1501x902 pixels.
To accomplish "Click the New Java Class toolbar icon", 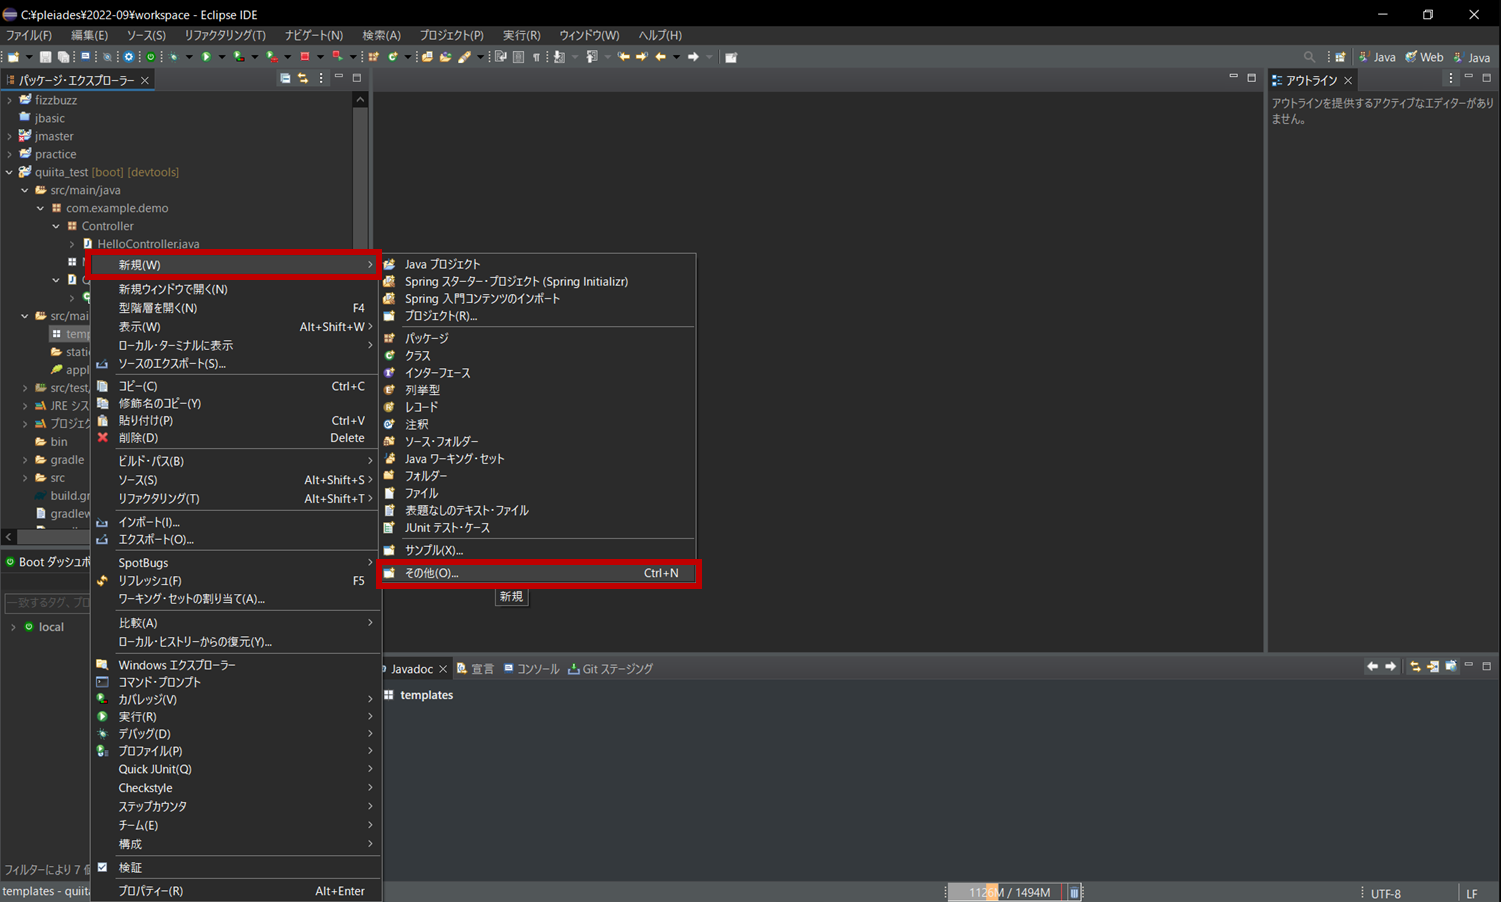I will (x=393, y=57).
